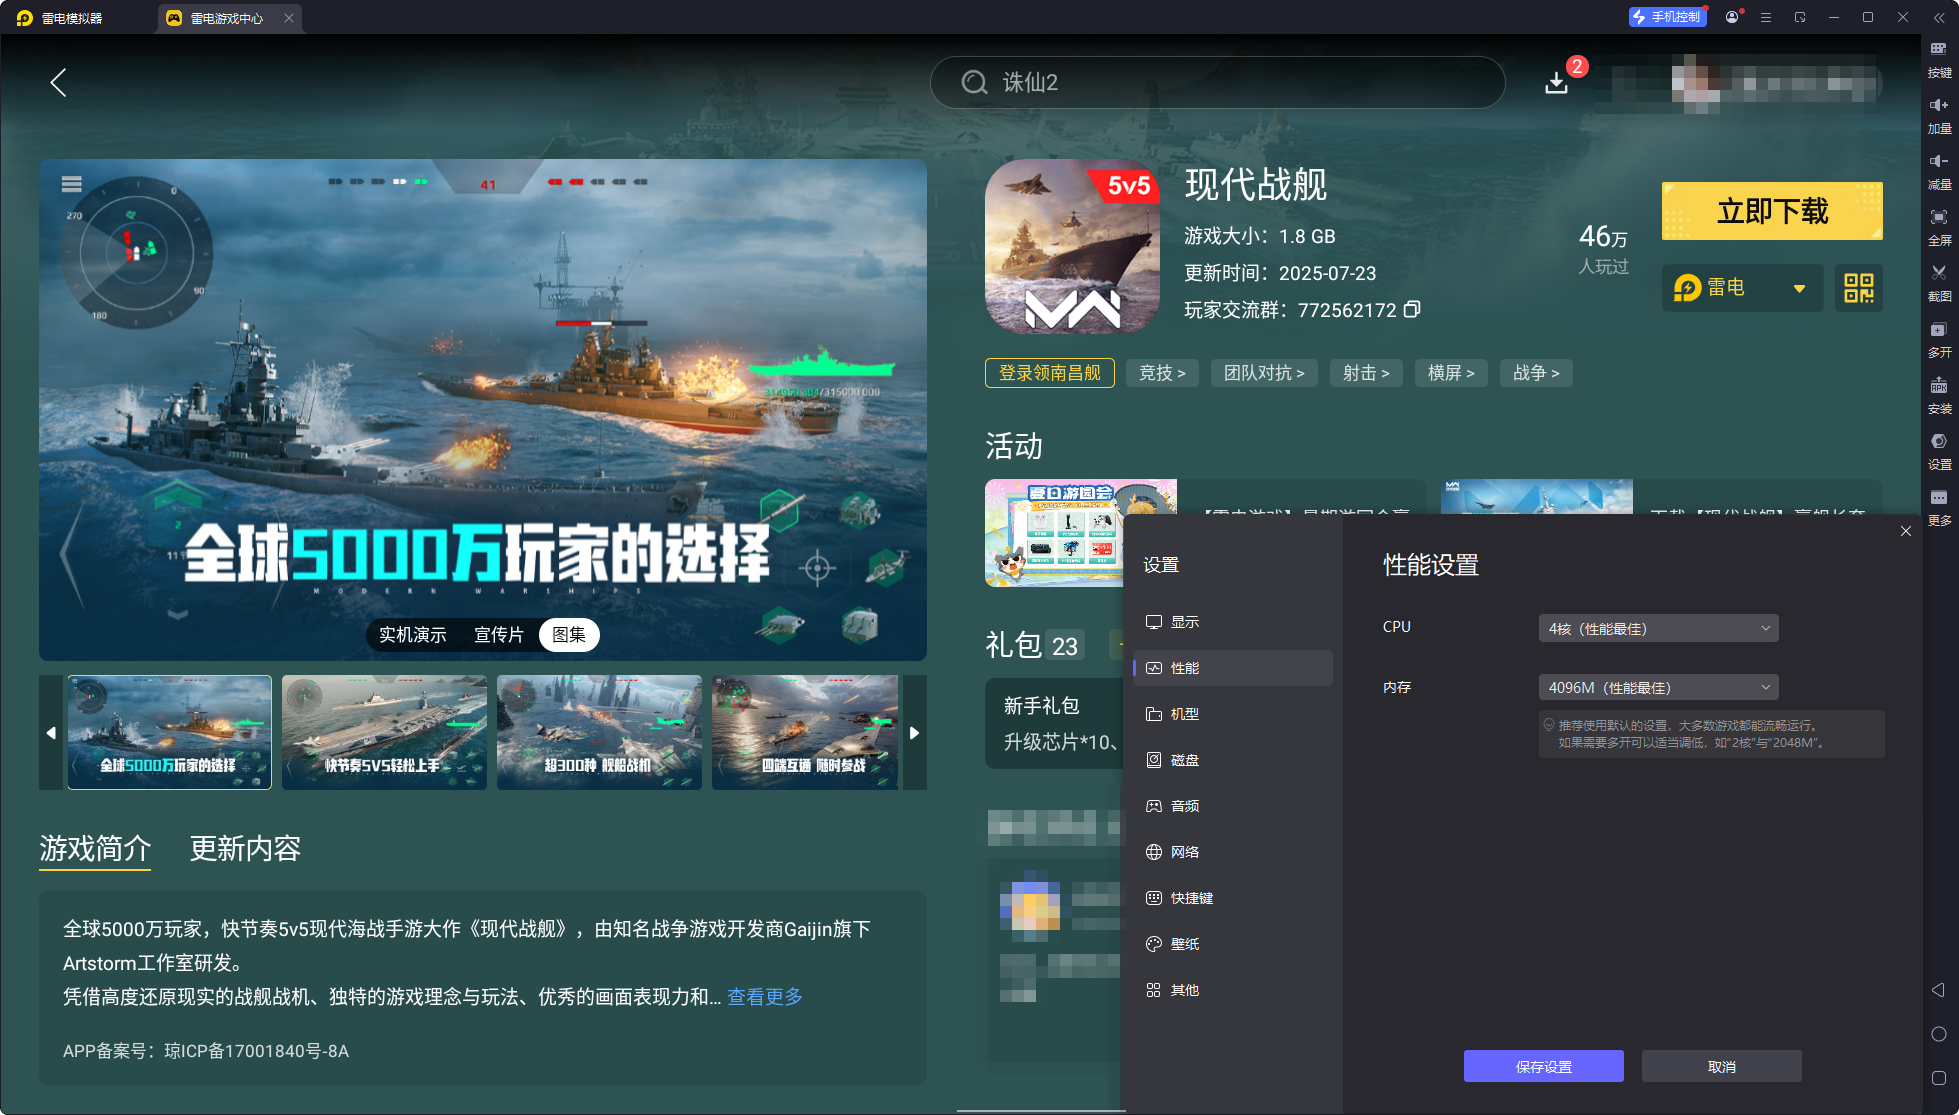Click the Android back triangle button

point(1938,990)
